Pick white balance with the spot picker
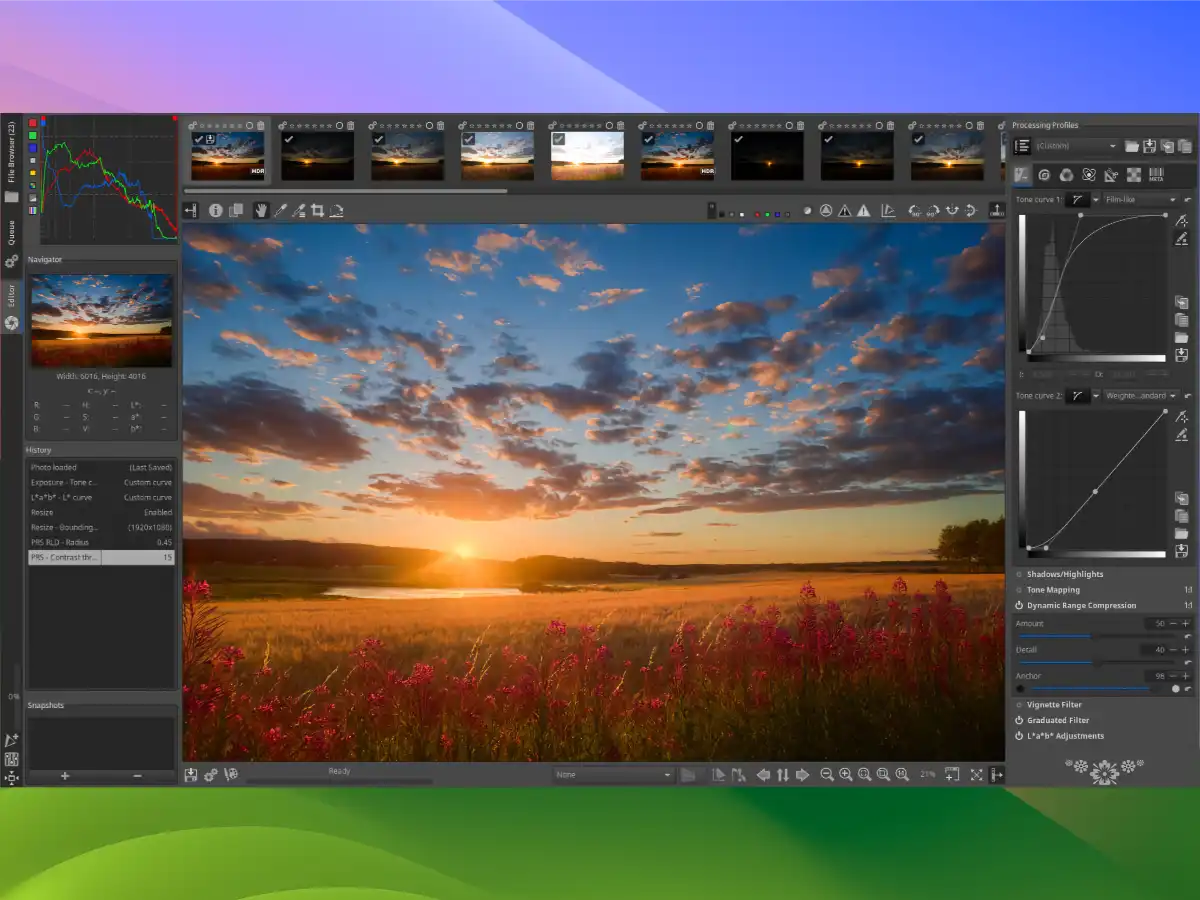 [x=280, y=210]
